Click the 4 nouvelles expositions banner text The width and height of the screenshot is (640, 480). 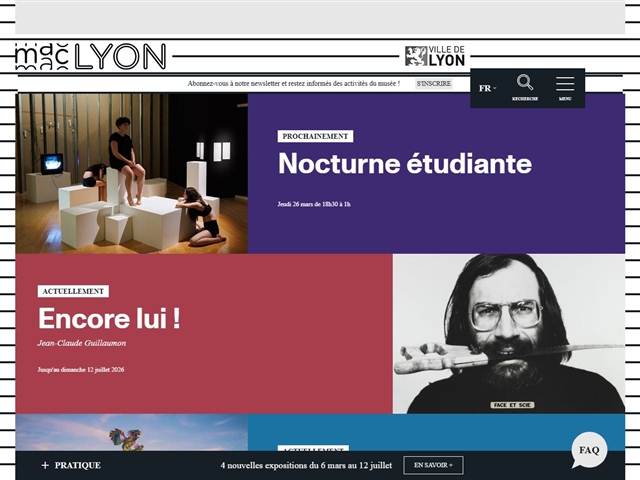(306, 465)
